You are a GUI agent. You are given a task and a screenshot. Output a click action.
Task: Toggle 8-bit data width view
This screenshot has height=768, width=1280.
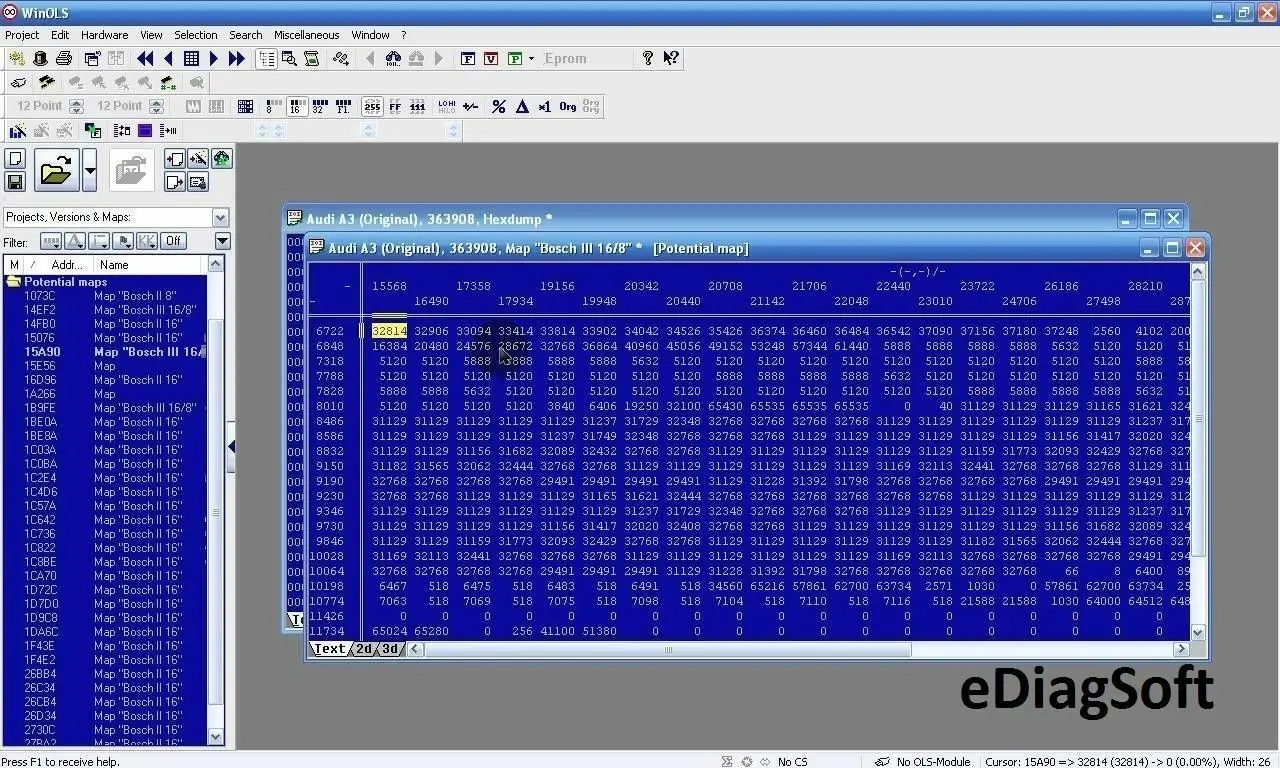[x=273, y=107]
